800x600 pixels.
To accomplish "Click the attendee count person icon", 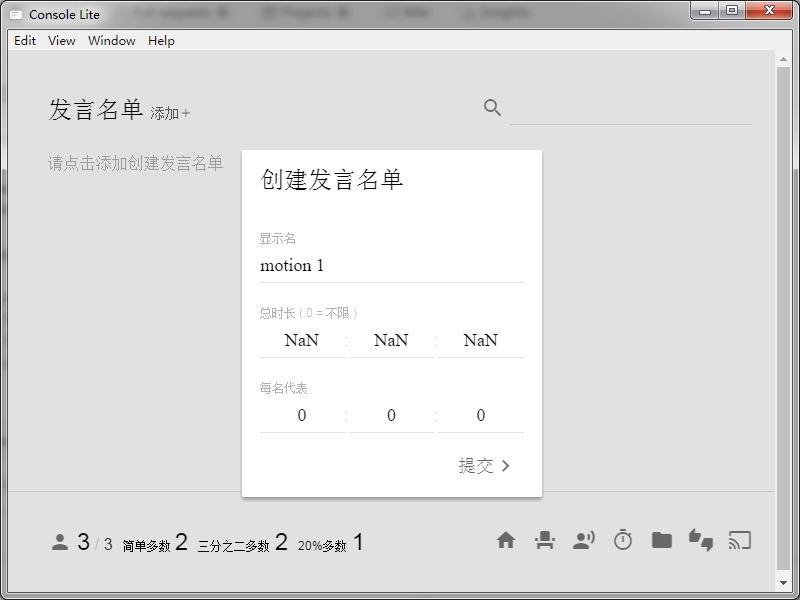I will (x=60, y=541).
